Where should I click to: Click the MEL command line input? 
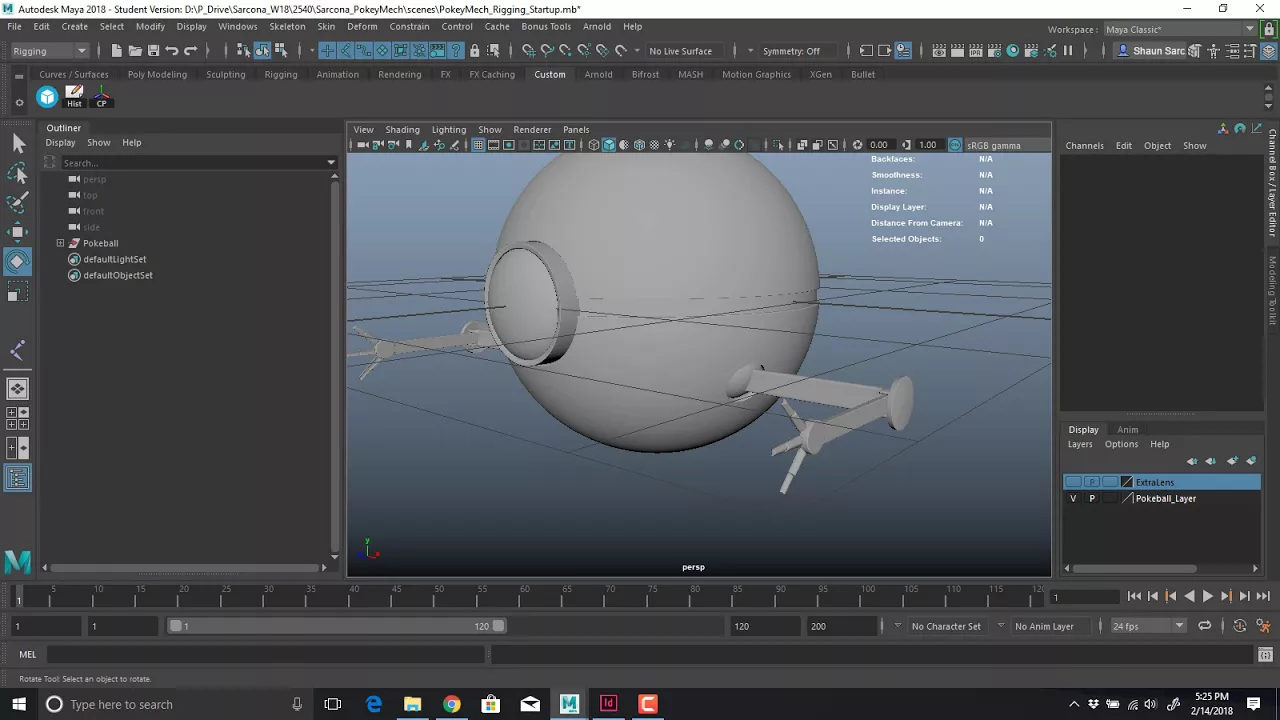coord(265,654)
